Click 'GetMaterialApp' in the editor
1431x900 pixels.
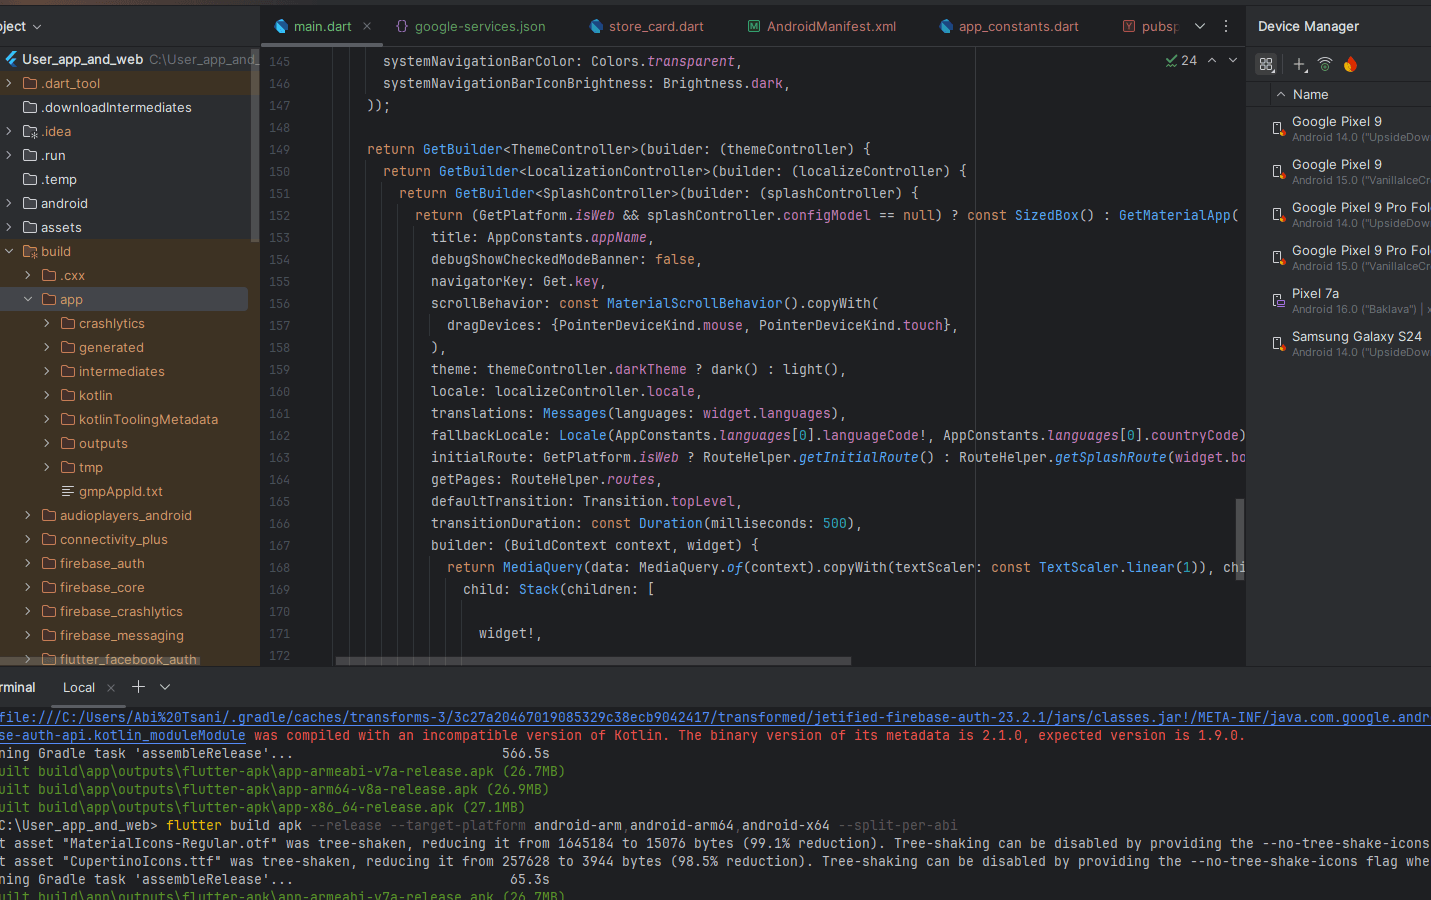tap(1174, 215)
